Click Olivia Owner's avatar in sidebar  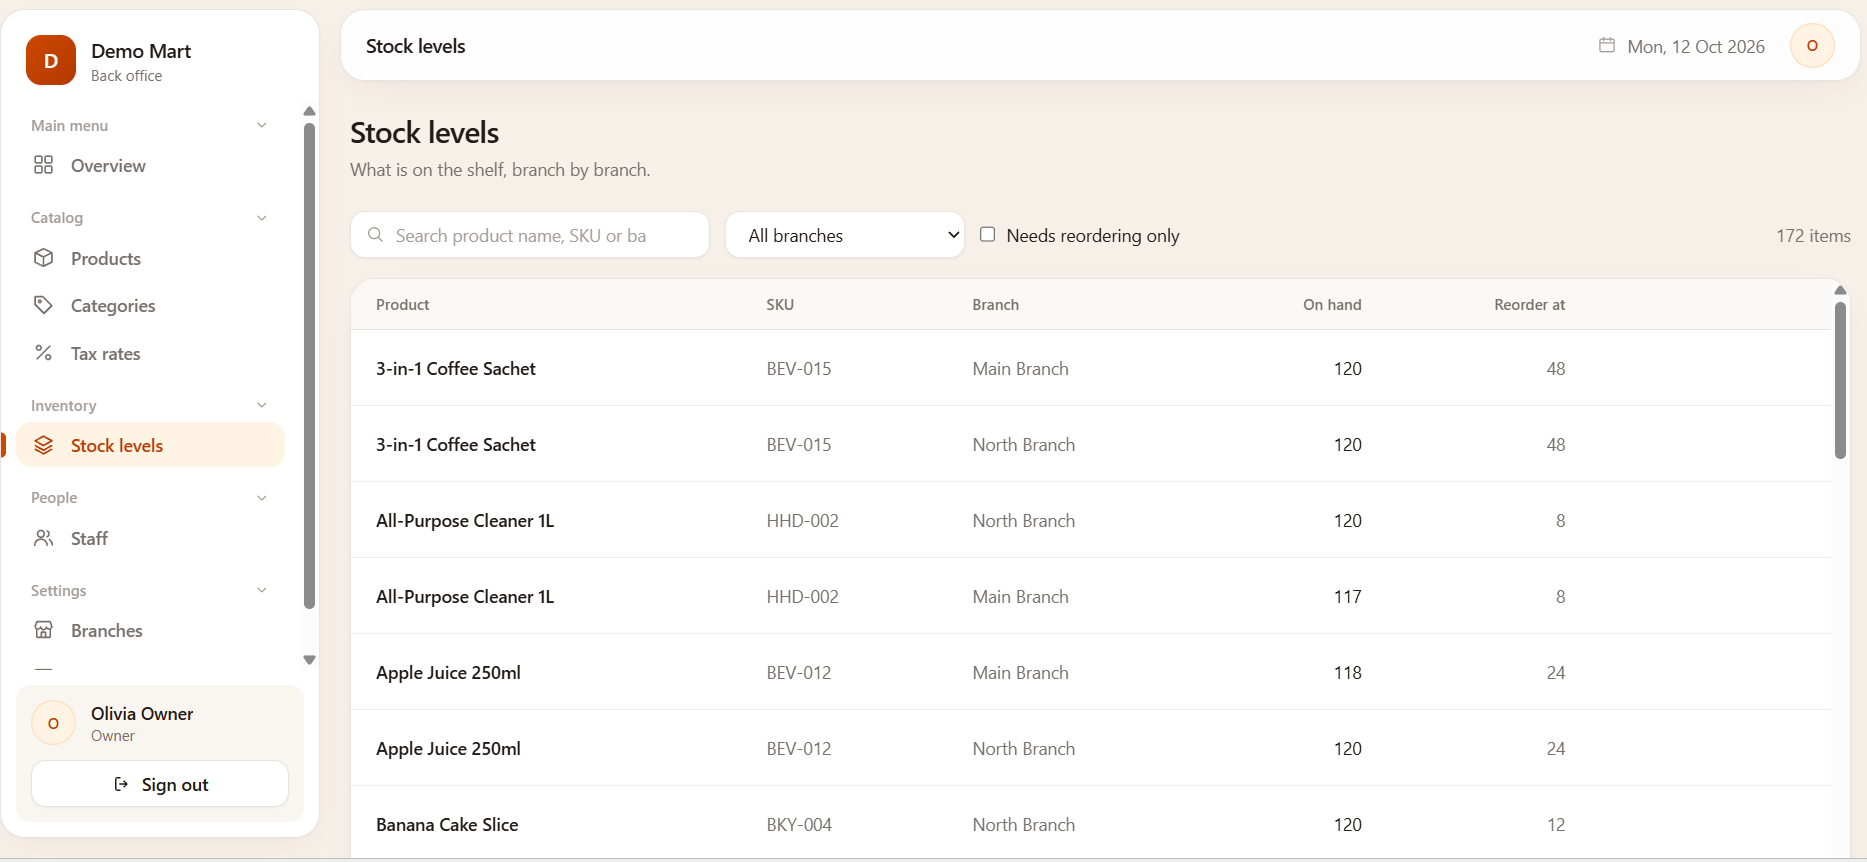(x=54, y=723)
